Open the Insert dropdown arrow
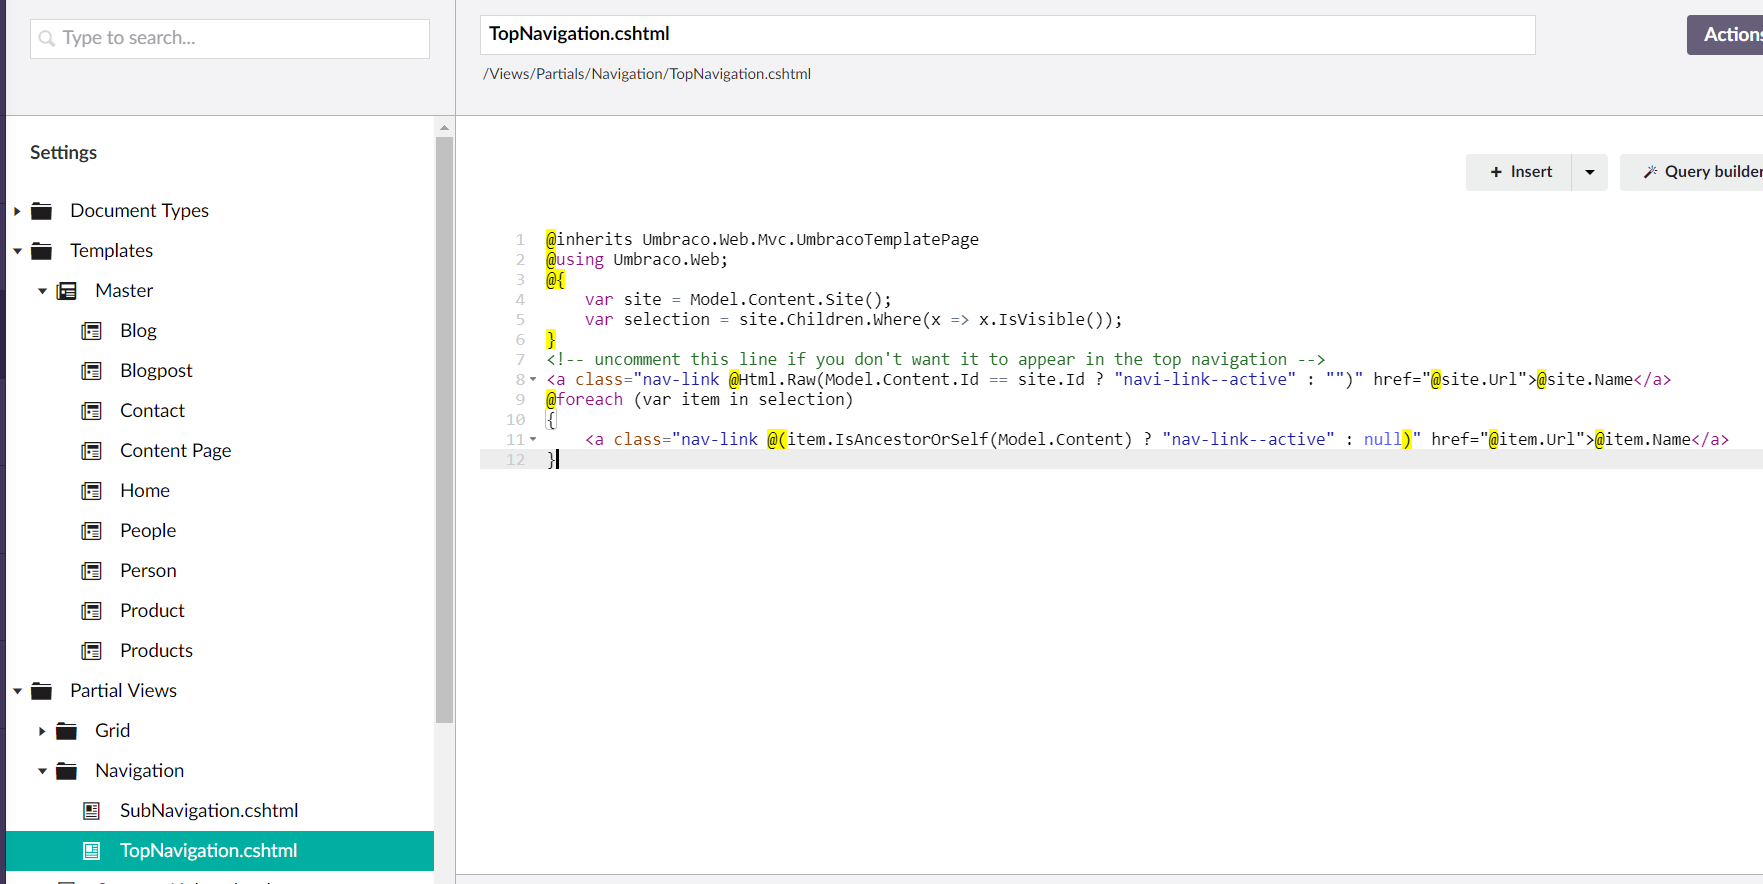The image size is (1763, 884). (1590, 172)
